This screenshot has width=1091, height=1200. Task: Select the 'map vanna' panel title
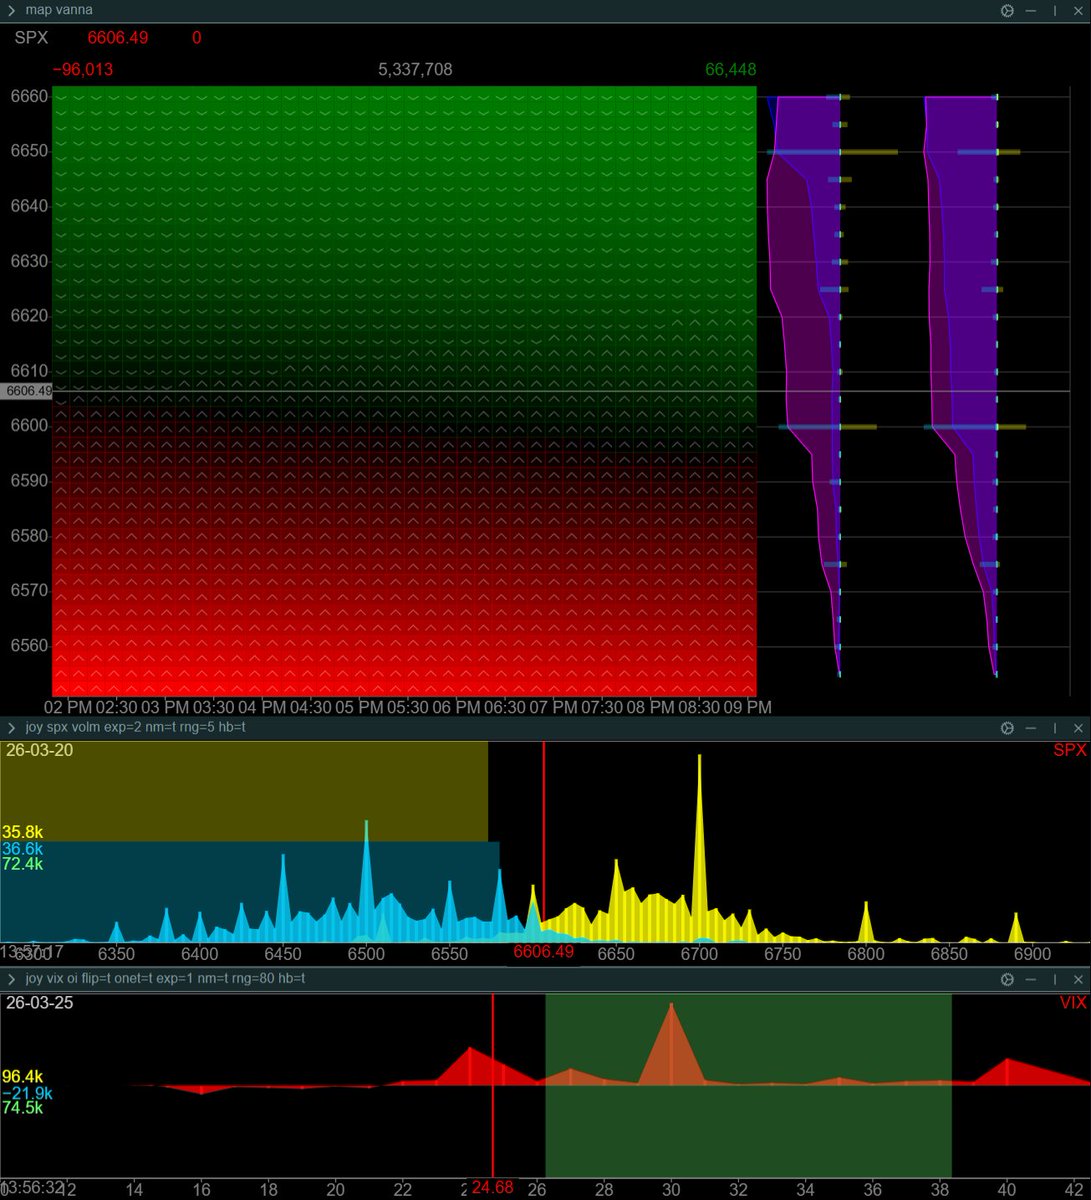[59, 10]
